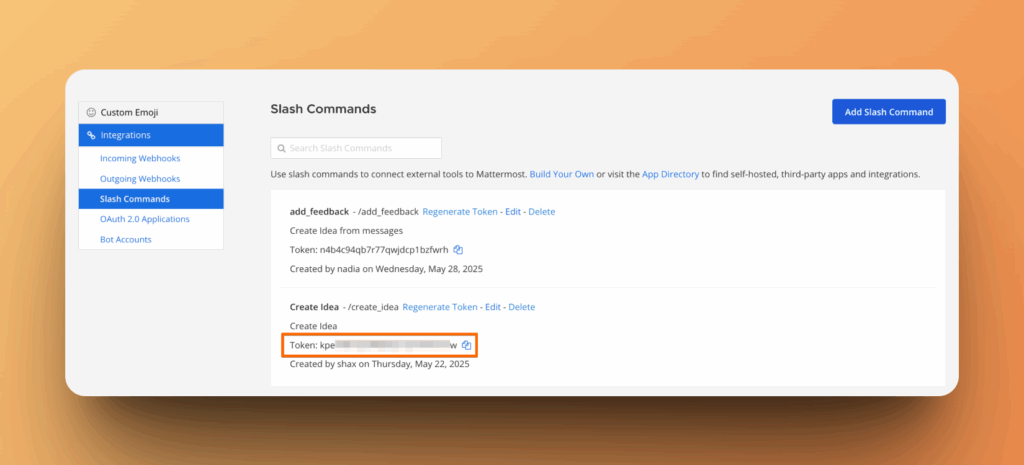The height and width of the screenshot is (465, 1024).
Task: Click the link icon beside Integrations
Action: 91,135
